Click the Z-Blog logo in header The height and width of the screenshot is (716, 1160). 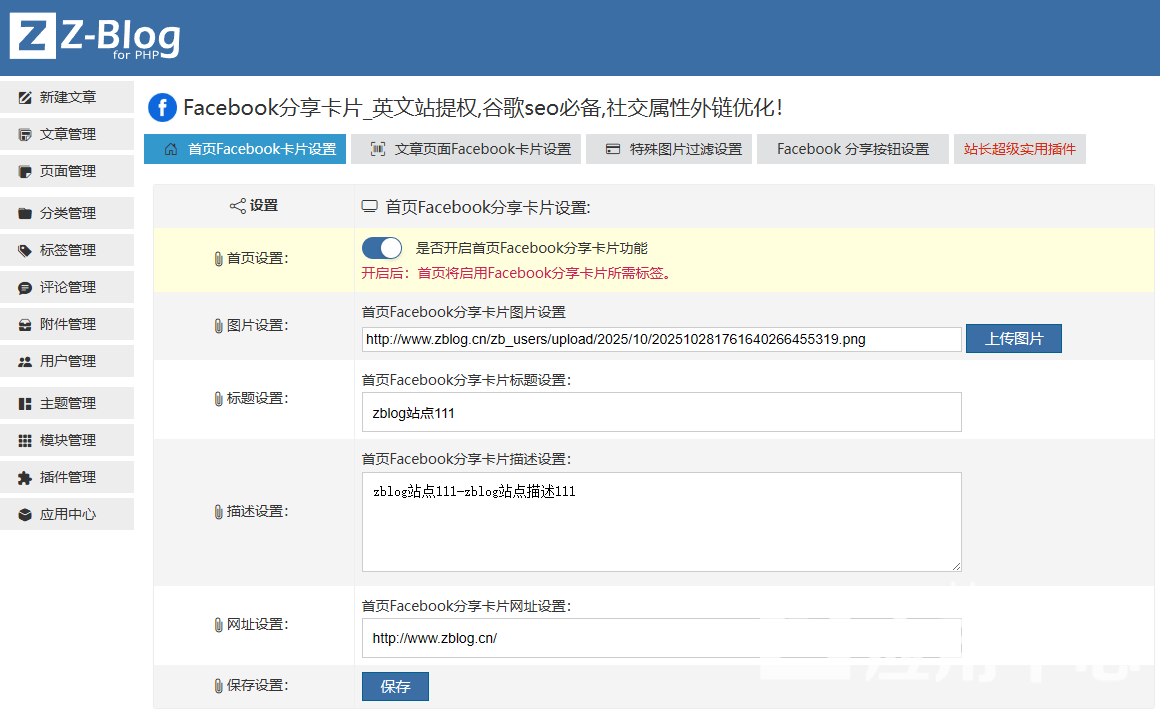coord(95,36)
